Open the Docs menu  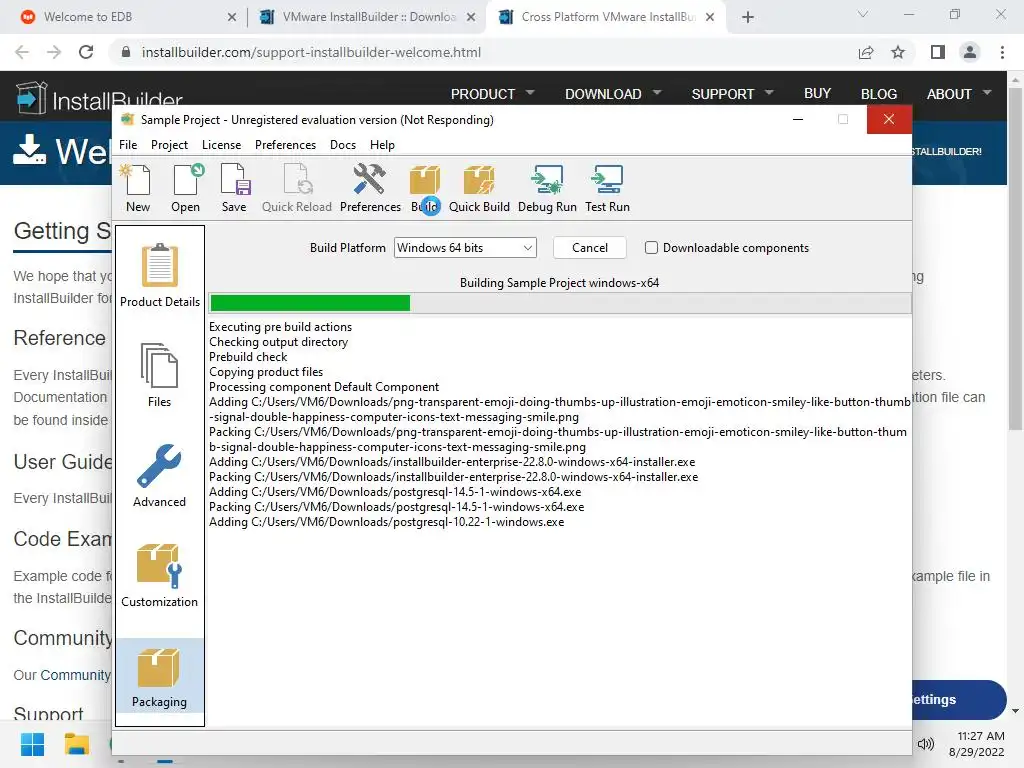[x=343, y=145]
